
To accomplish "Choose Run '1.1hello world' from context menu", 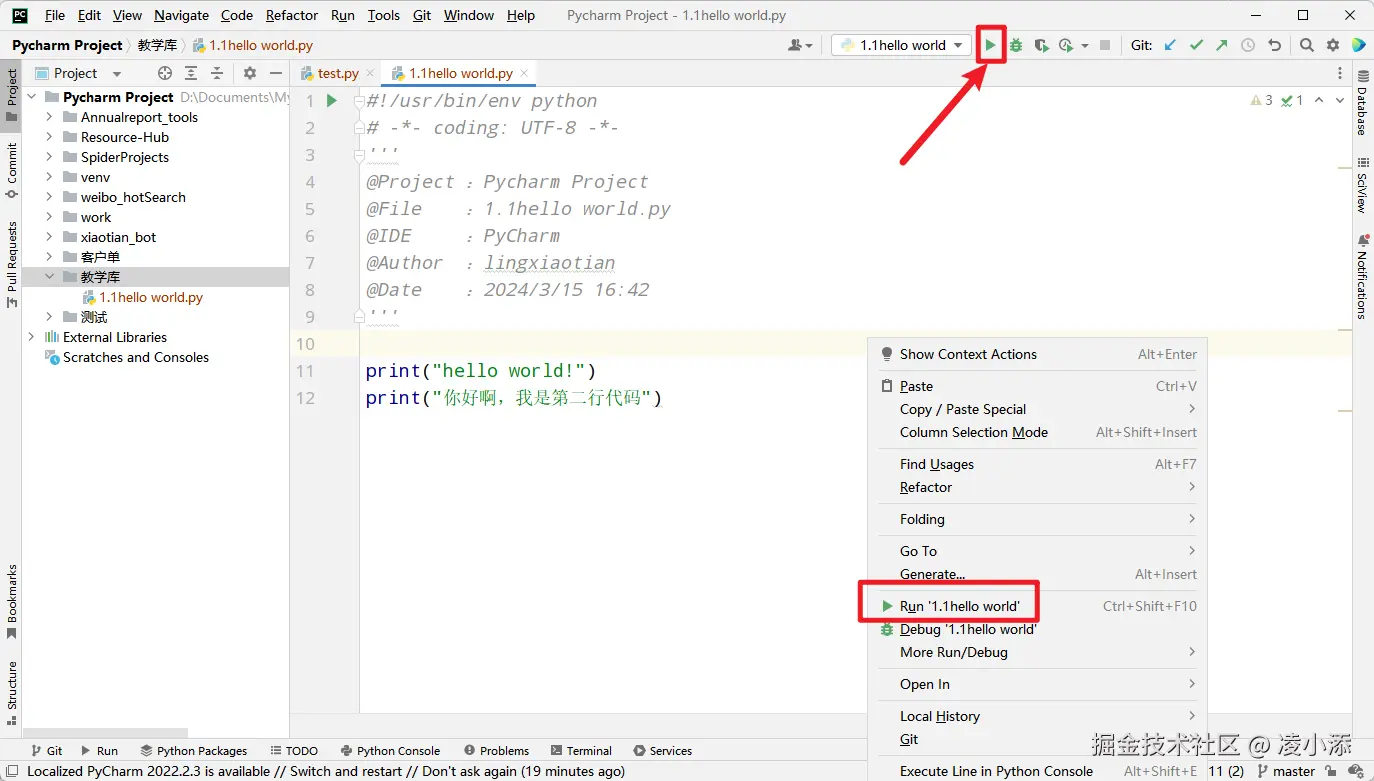I will [x=1037, y=606].
